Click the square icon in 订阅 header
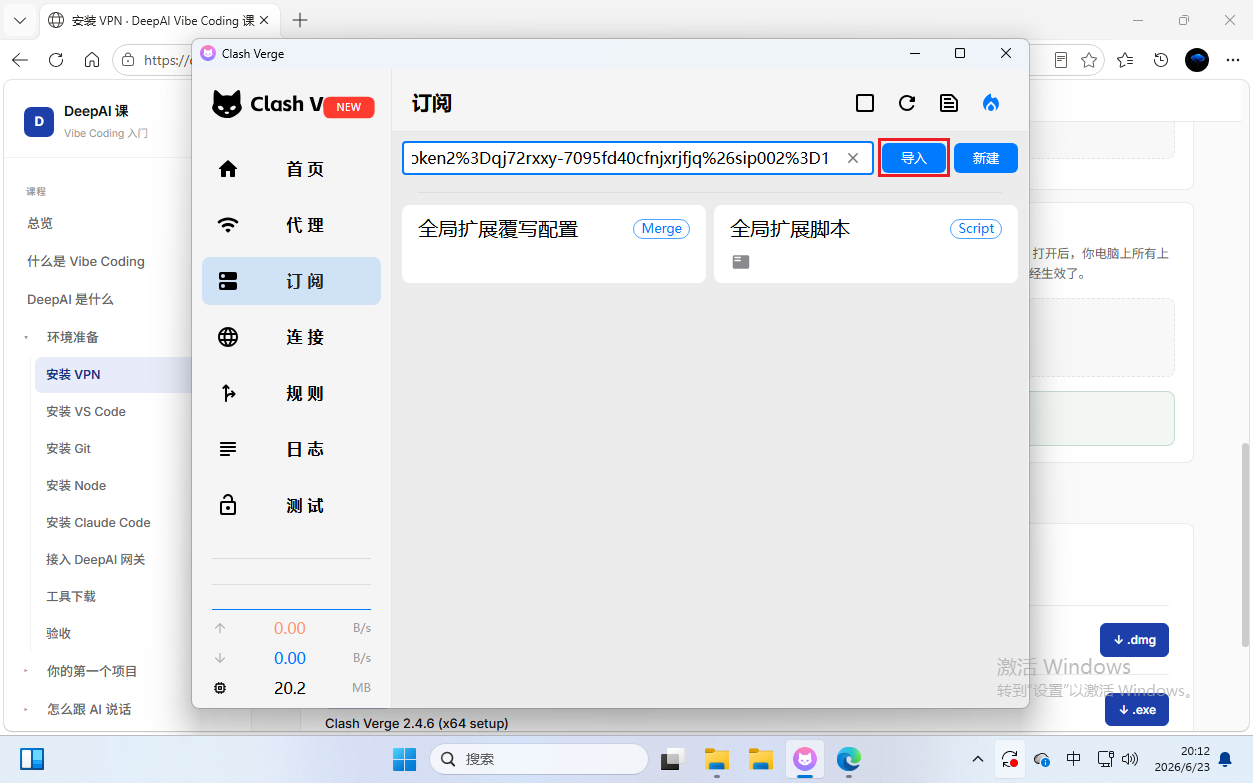 (x=865, y=103)
